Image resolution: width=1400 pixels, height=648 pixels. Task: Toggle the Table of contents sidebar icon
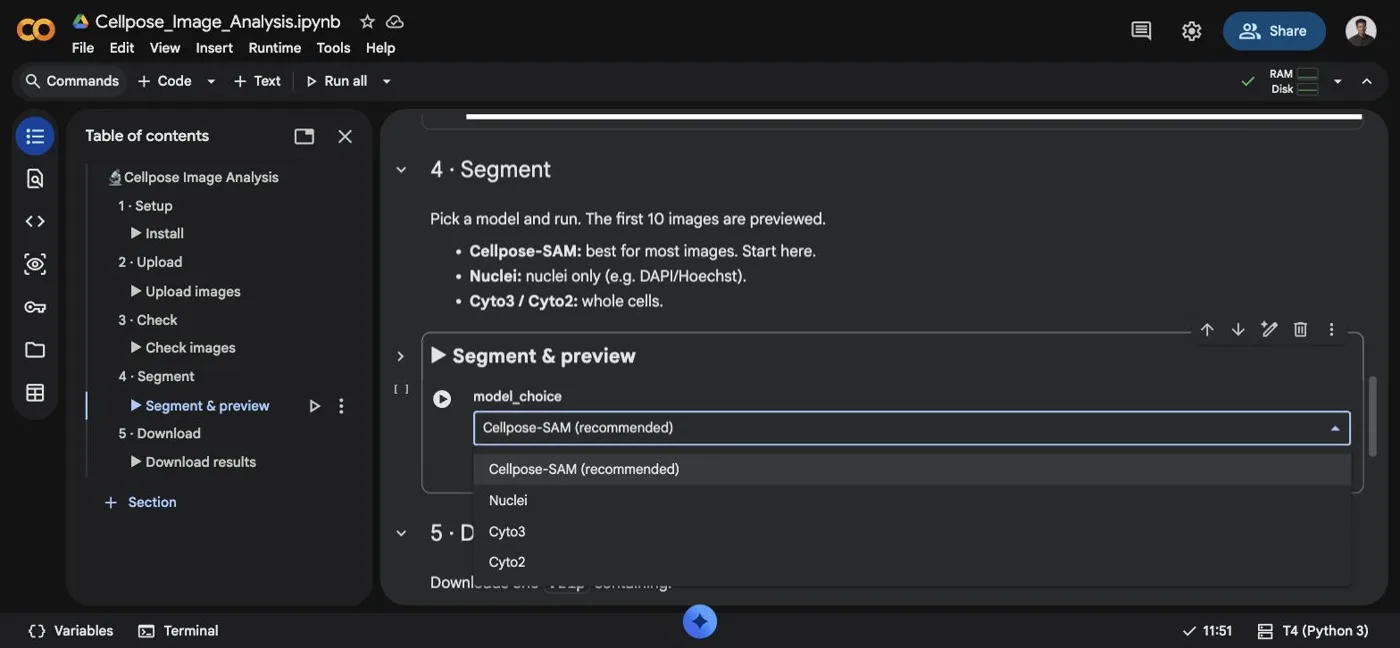click(x=35, y=136)
